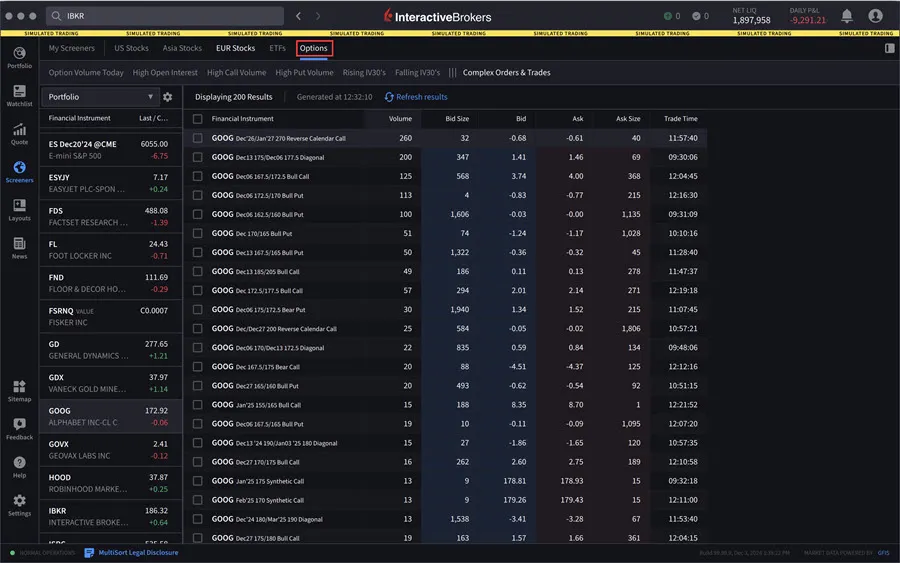Screen dimensions: 900x563
Task: Check the GOOG Dec06 162.5/160 Bull Put checkbox
Action: coord(197,214)
